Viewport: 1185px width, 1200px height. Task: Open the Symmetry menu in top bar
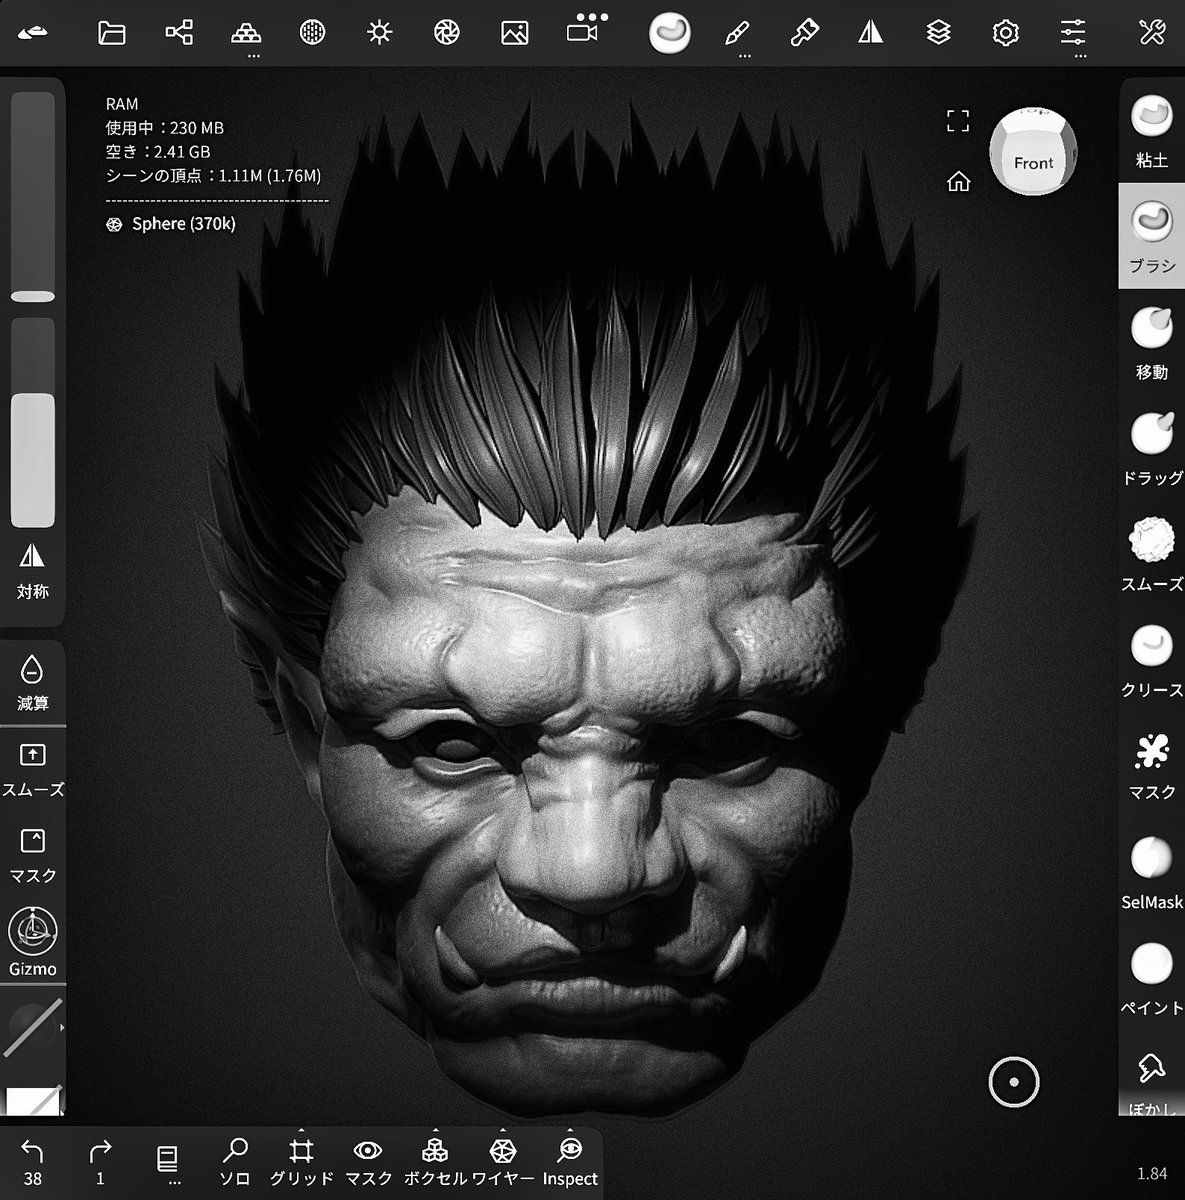coord(871,33)
